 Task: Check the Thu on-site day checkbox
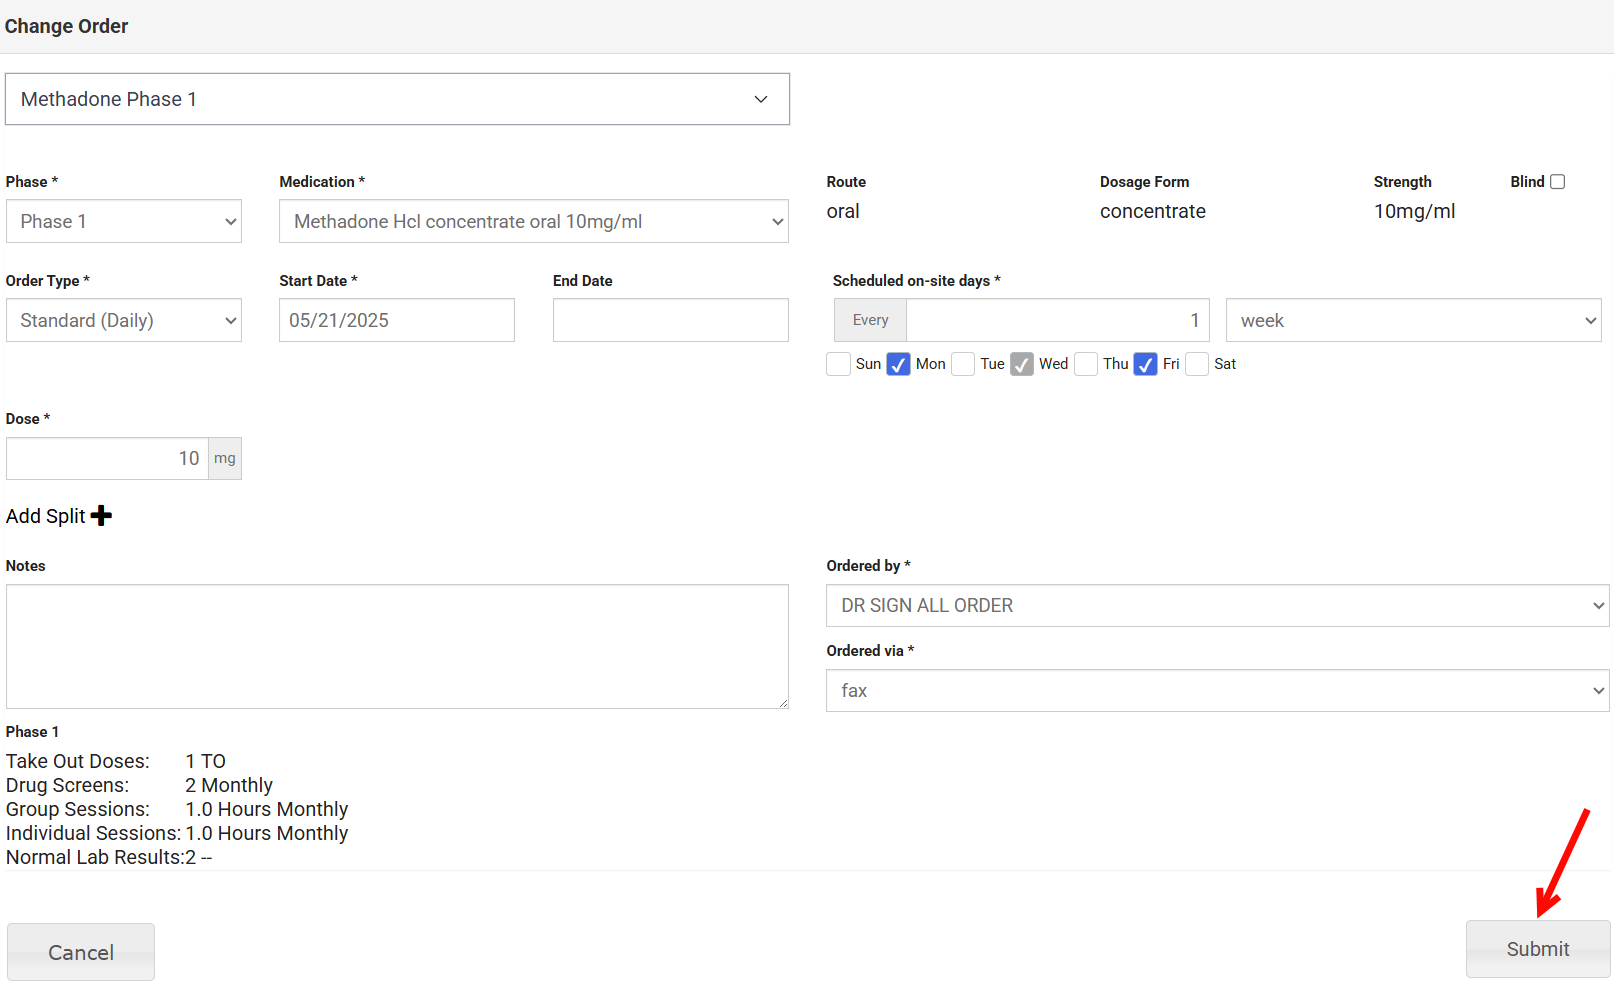pyautogui.click(x=1086, y=364)
